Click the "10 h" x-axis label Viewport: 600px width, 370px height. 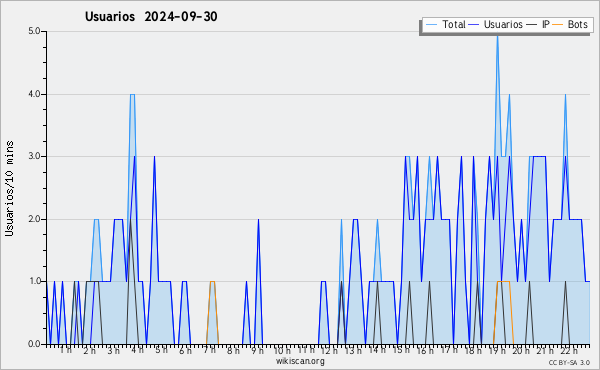282,351
